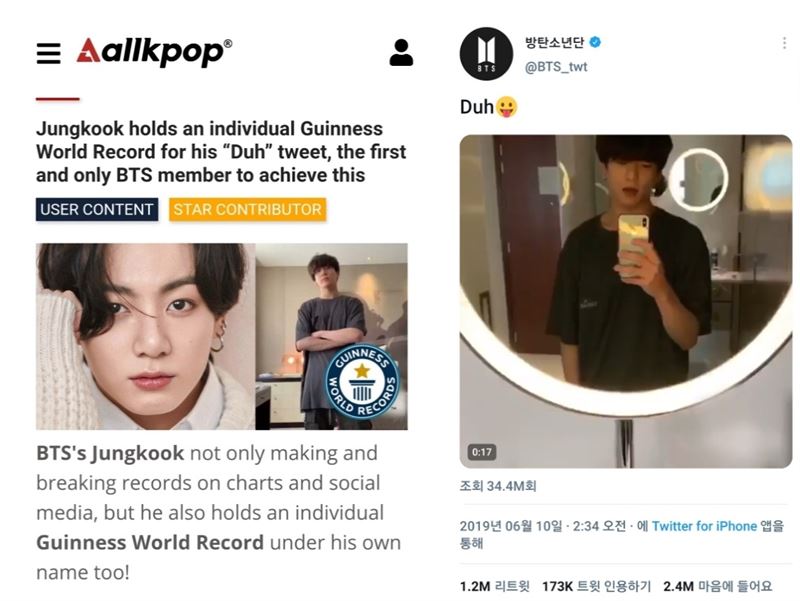Select the USER CONTENT tag
The height and width of the screenshot is (601, 800).
pos(97,210)
